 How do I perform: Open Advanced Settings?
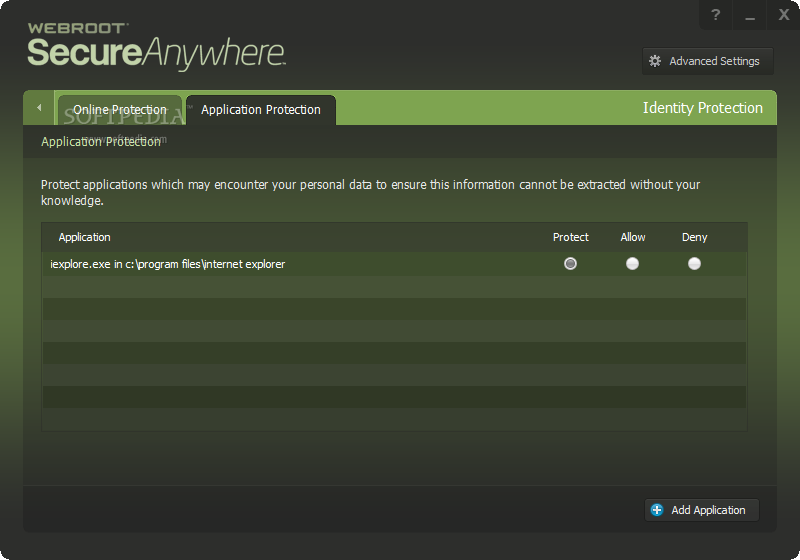point(707,61)
